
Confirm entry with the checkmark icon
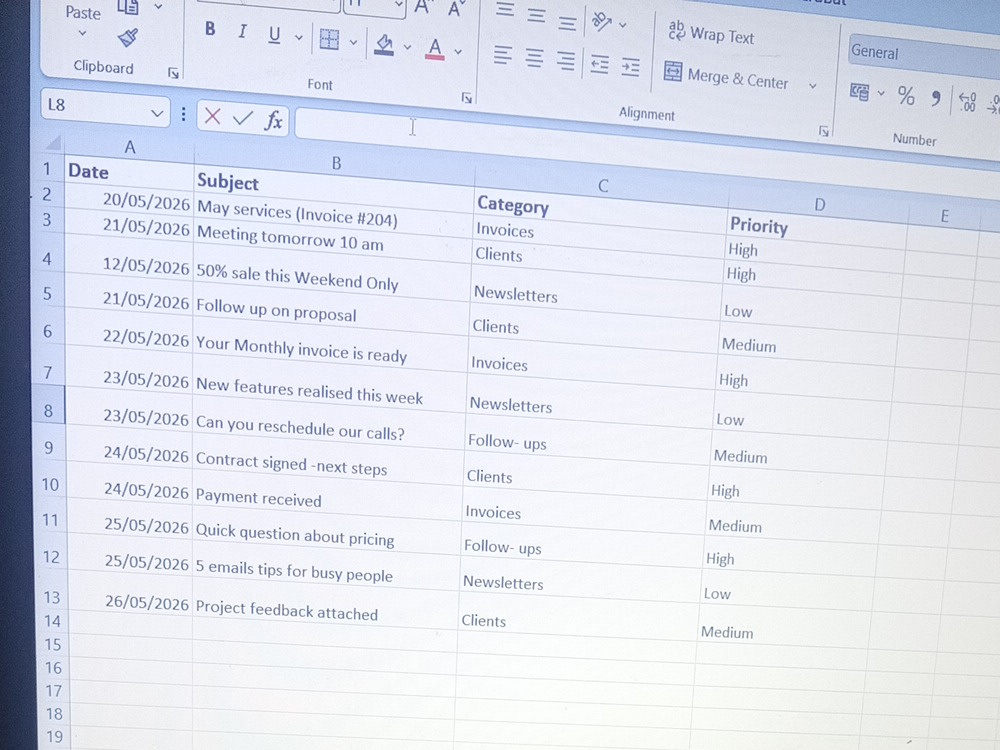coord(242,118)
